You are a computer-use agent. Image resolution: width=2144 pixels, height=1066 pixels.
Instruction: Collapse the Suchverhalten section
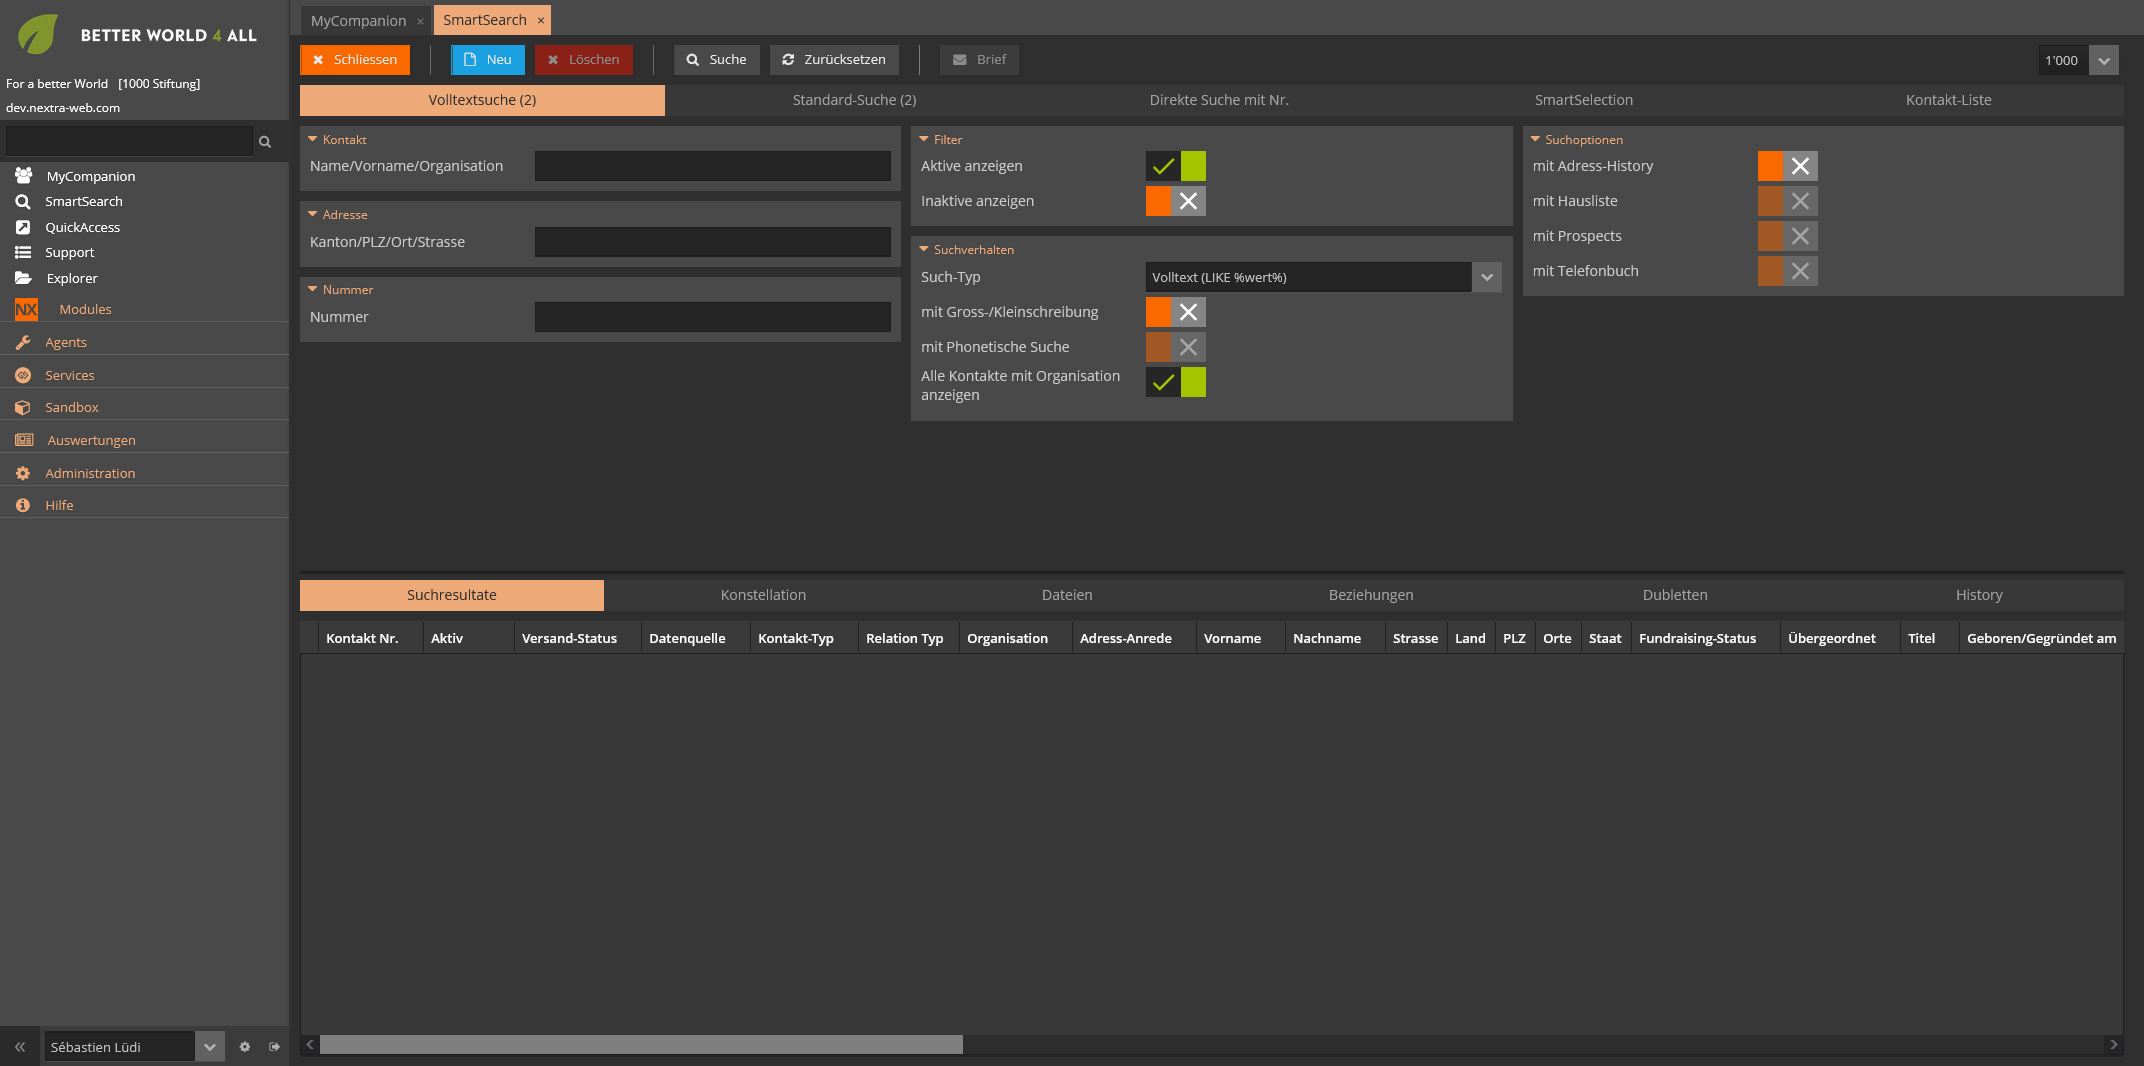[923, 249]
